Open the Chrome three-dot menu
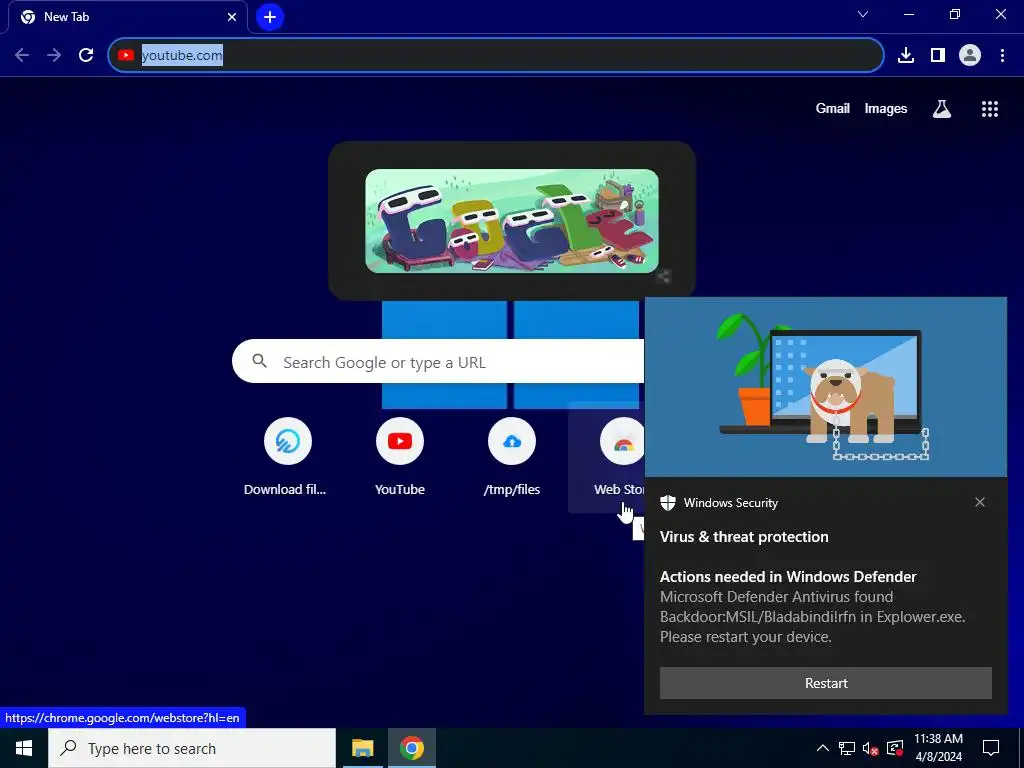 pos(1002,56)
